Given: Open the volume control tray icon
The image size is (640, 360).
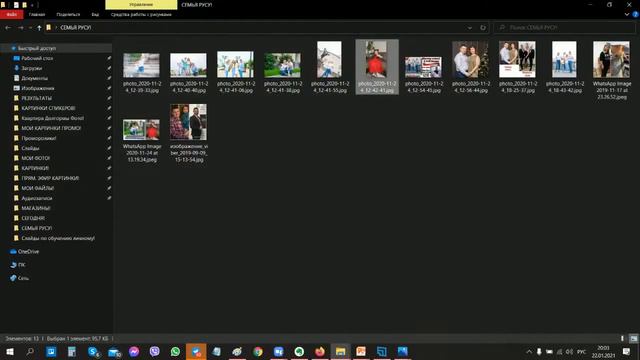Looking at the screenshot, I should coord(569,351).
